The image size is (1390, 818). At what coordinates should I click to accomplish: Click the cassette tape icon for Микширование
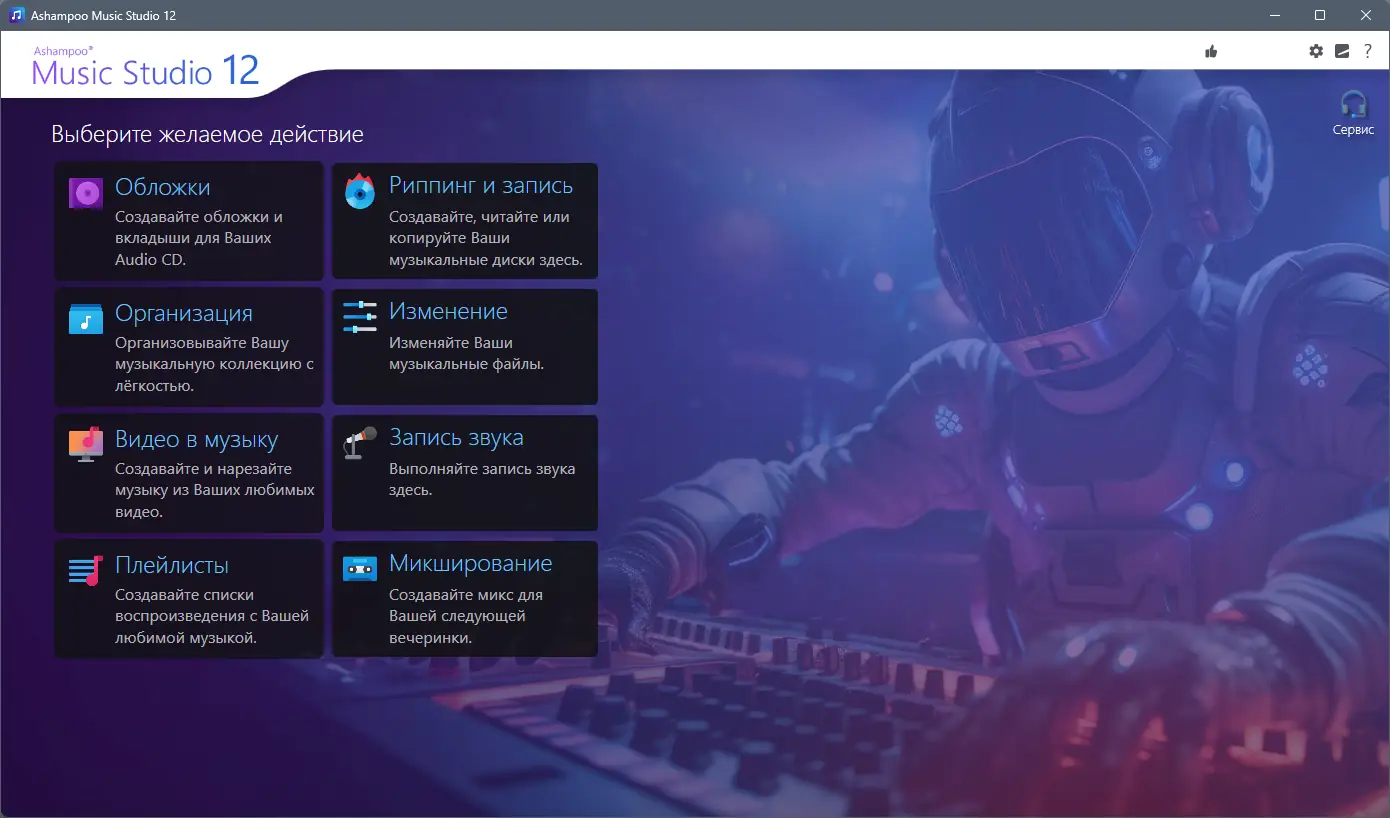[360, 569]
